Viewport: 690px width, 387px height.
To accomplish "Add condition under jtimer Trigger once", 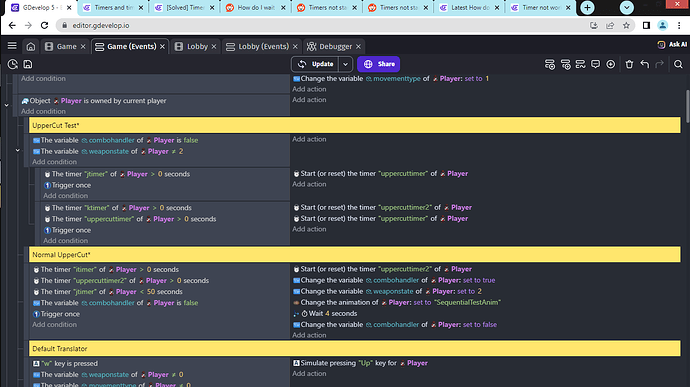I will click(x=66, y=196).
